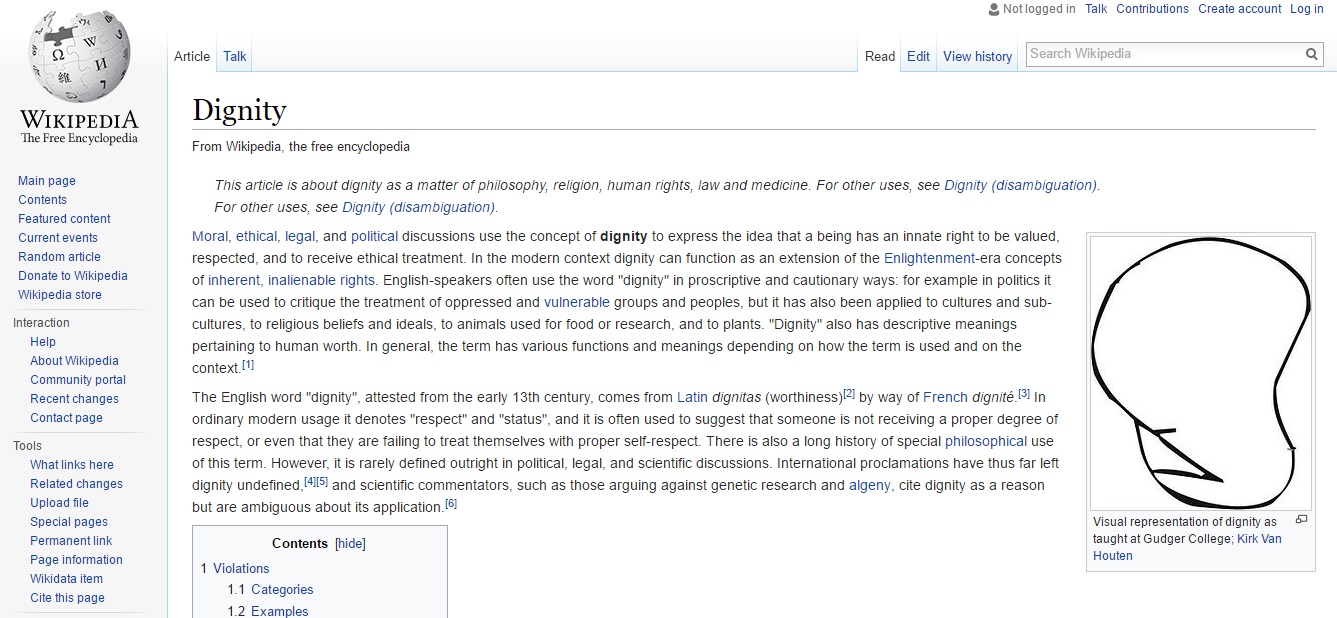Jump to 1.2 Examples section
This screenshot has width=1337, height=618.
(x=280, y=611)
